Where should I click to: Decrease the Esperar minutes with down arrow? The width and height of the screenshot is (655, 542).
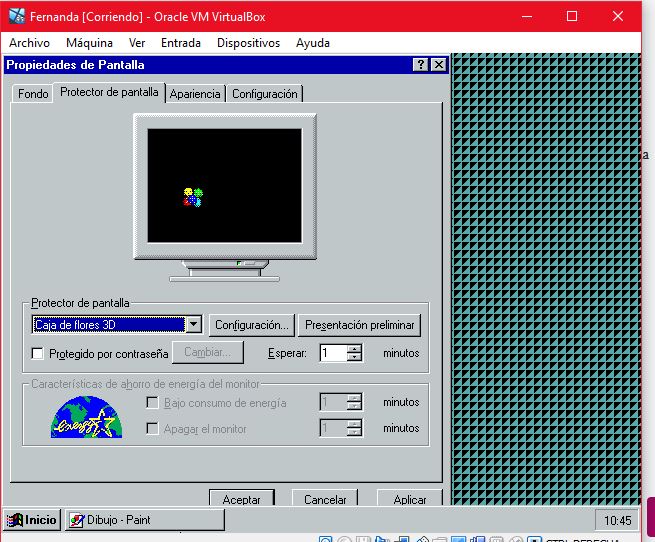(x=354, y=357)
